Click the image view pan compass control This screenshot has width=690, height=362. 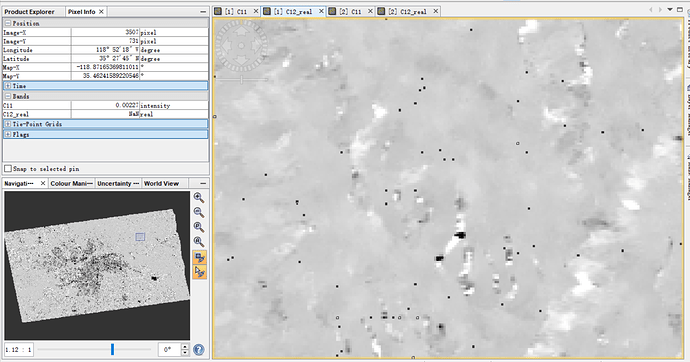click(x=241, y=45)
